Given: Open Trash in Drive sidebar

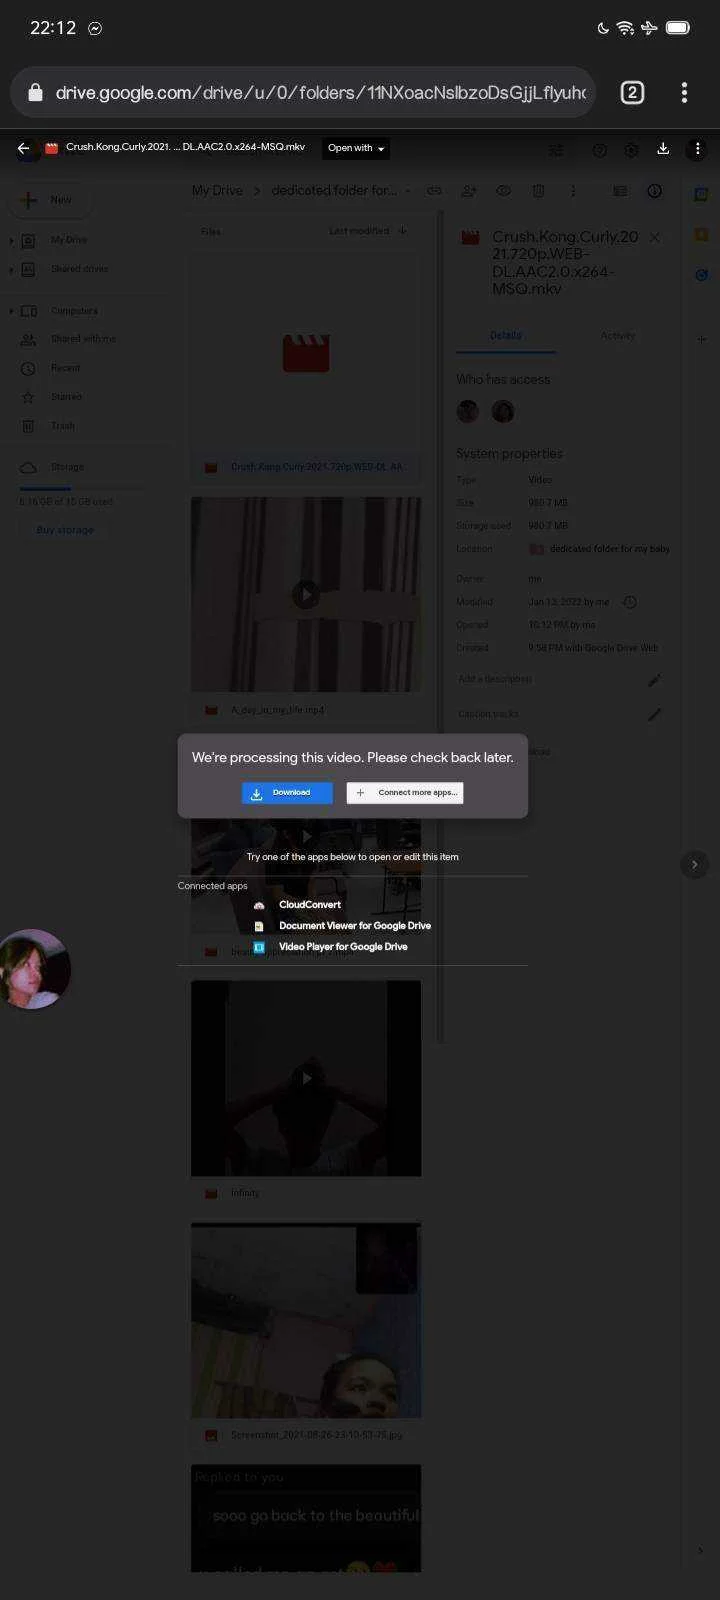Looking at the screenshot, I should coord(62,426).
